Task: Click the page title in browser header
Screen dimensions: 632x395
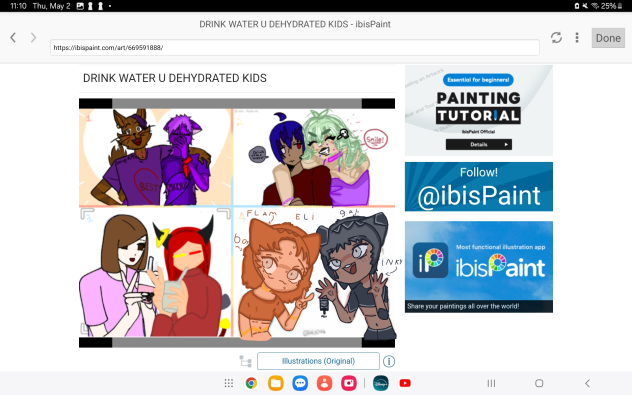Action: pyautogui.click(x=295, y=24)
